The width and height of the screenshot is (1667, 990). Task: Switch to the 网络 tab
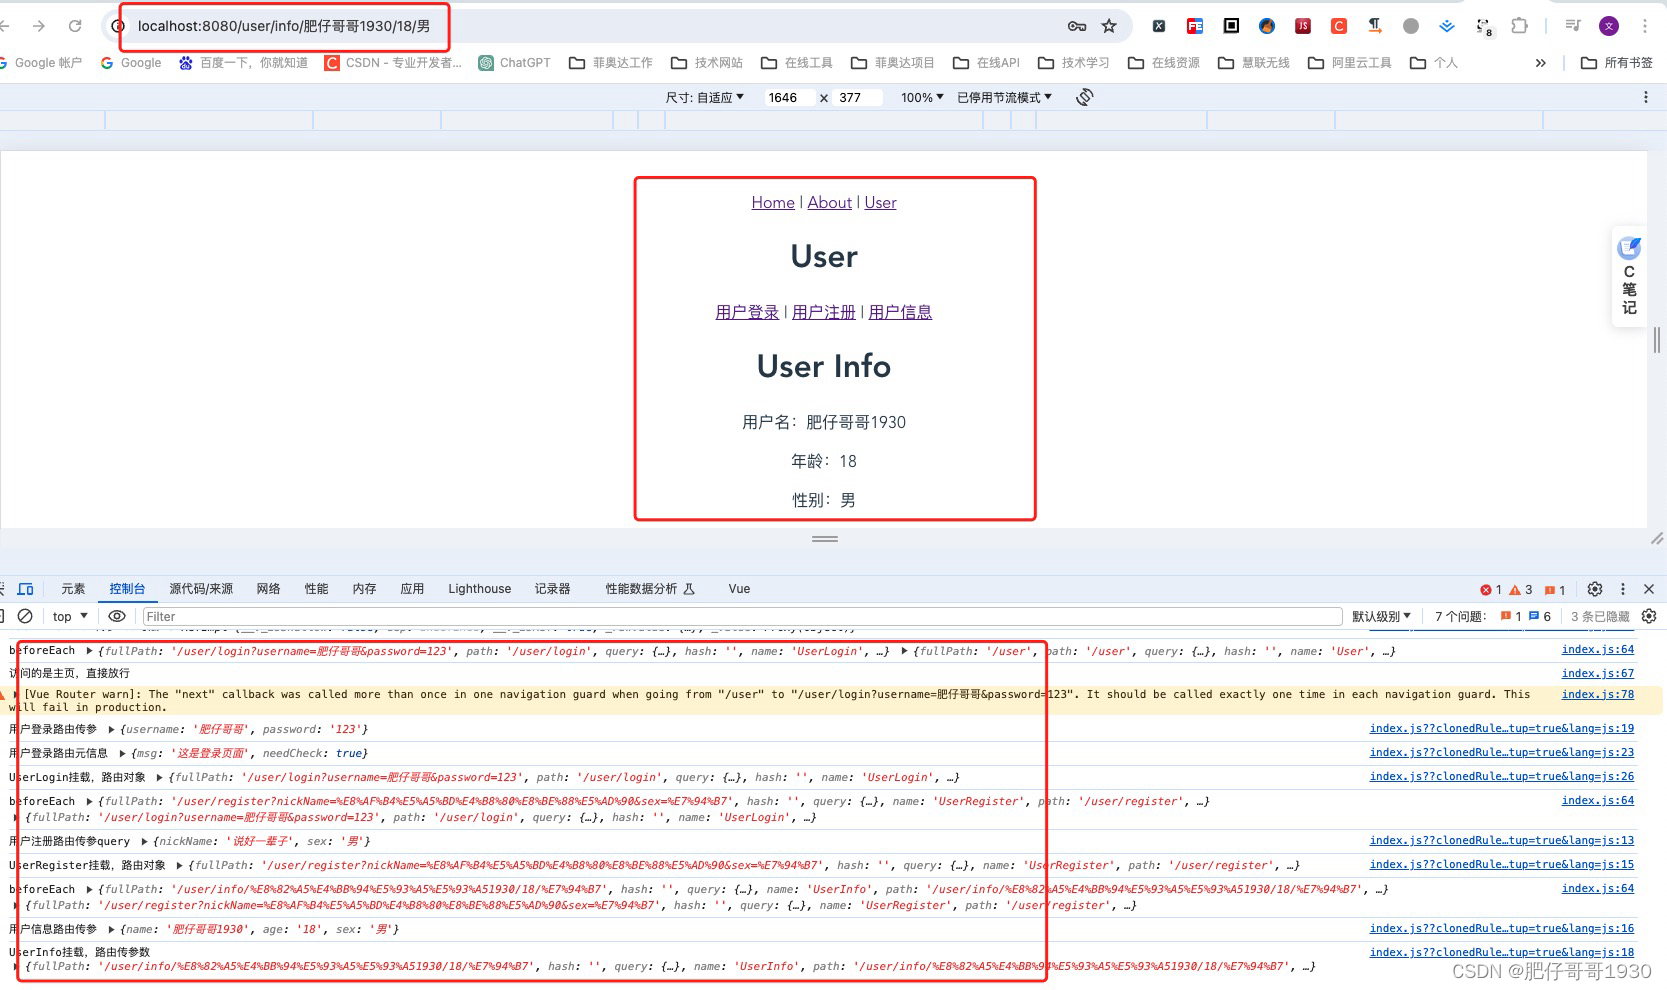268,589
